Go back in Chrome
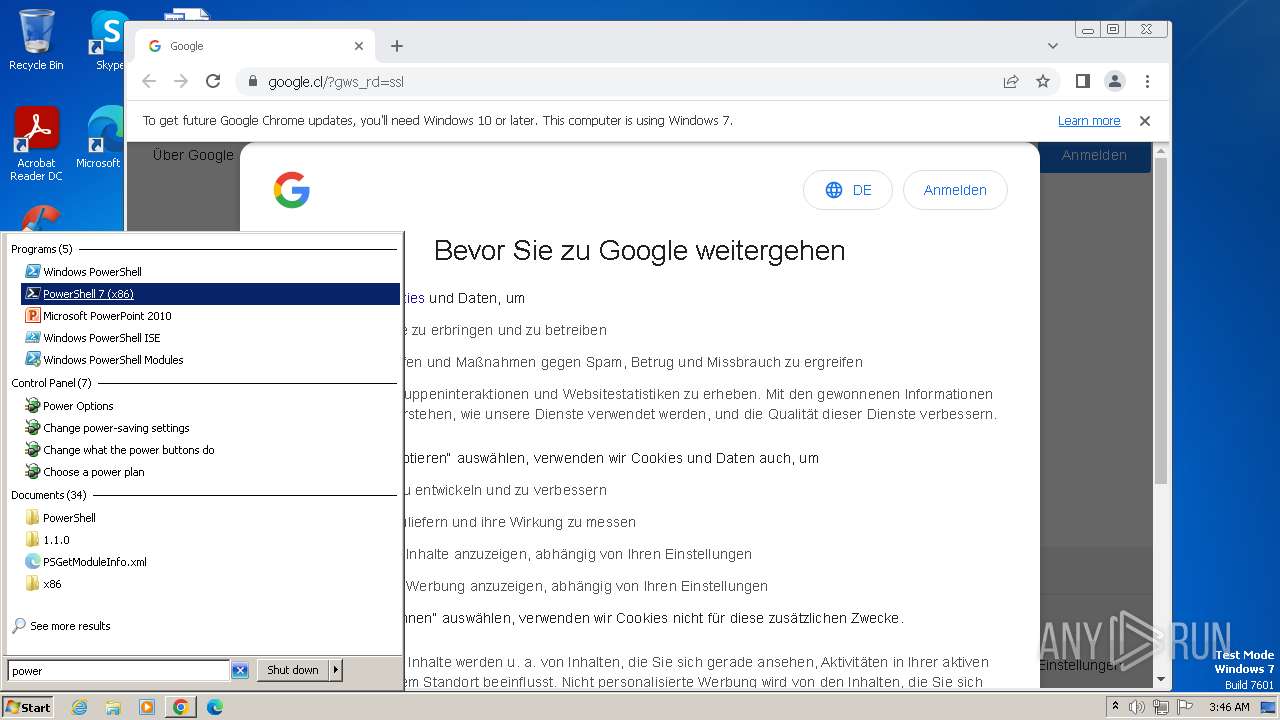The height and width of the screenshot is (720, 1280). [149, 82]
